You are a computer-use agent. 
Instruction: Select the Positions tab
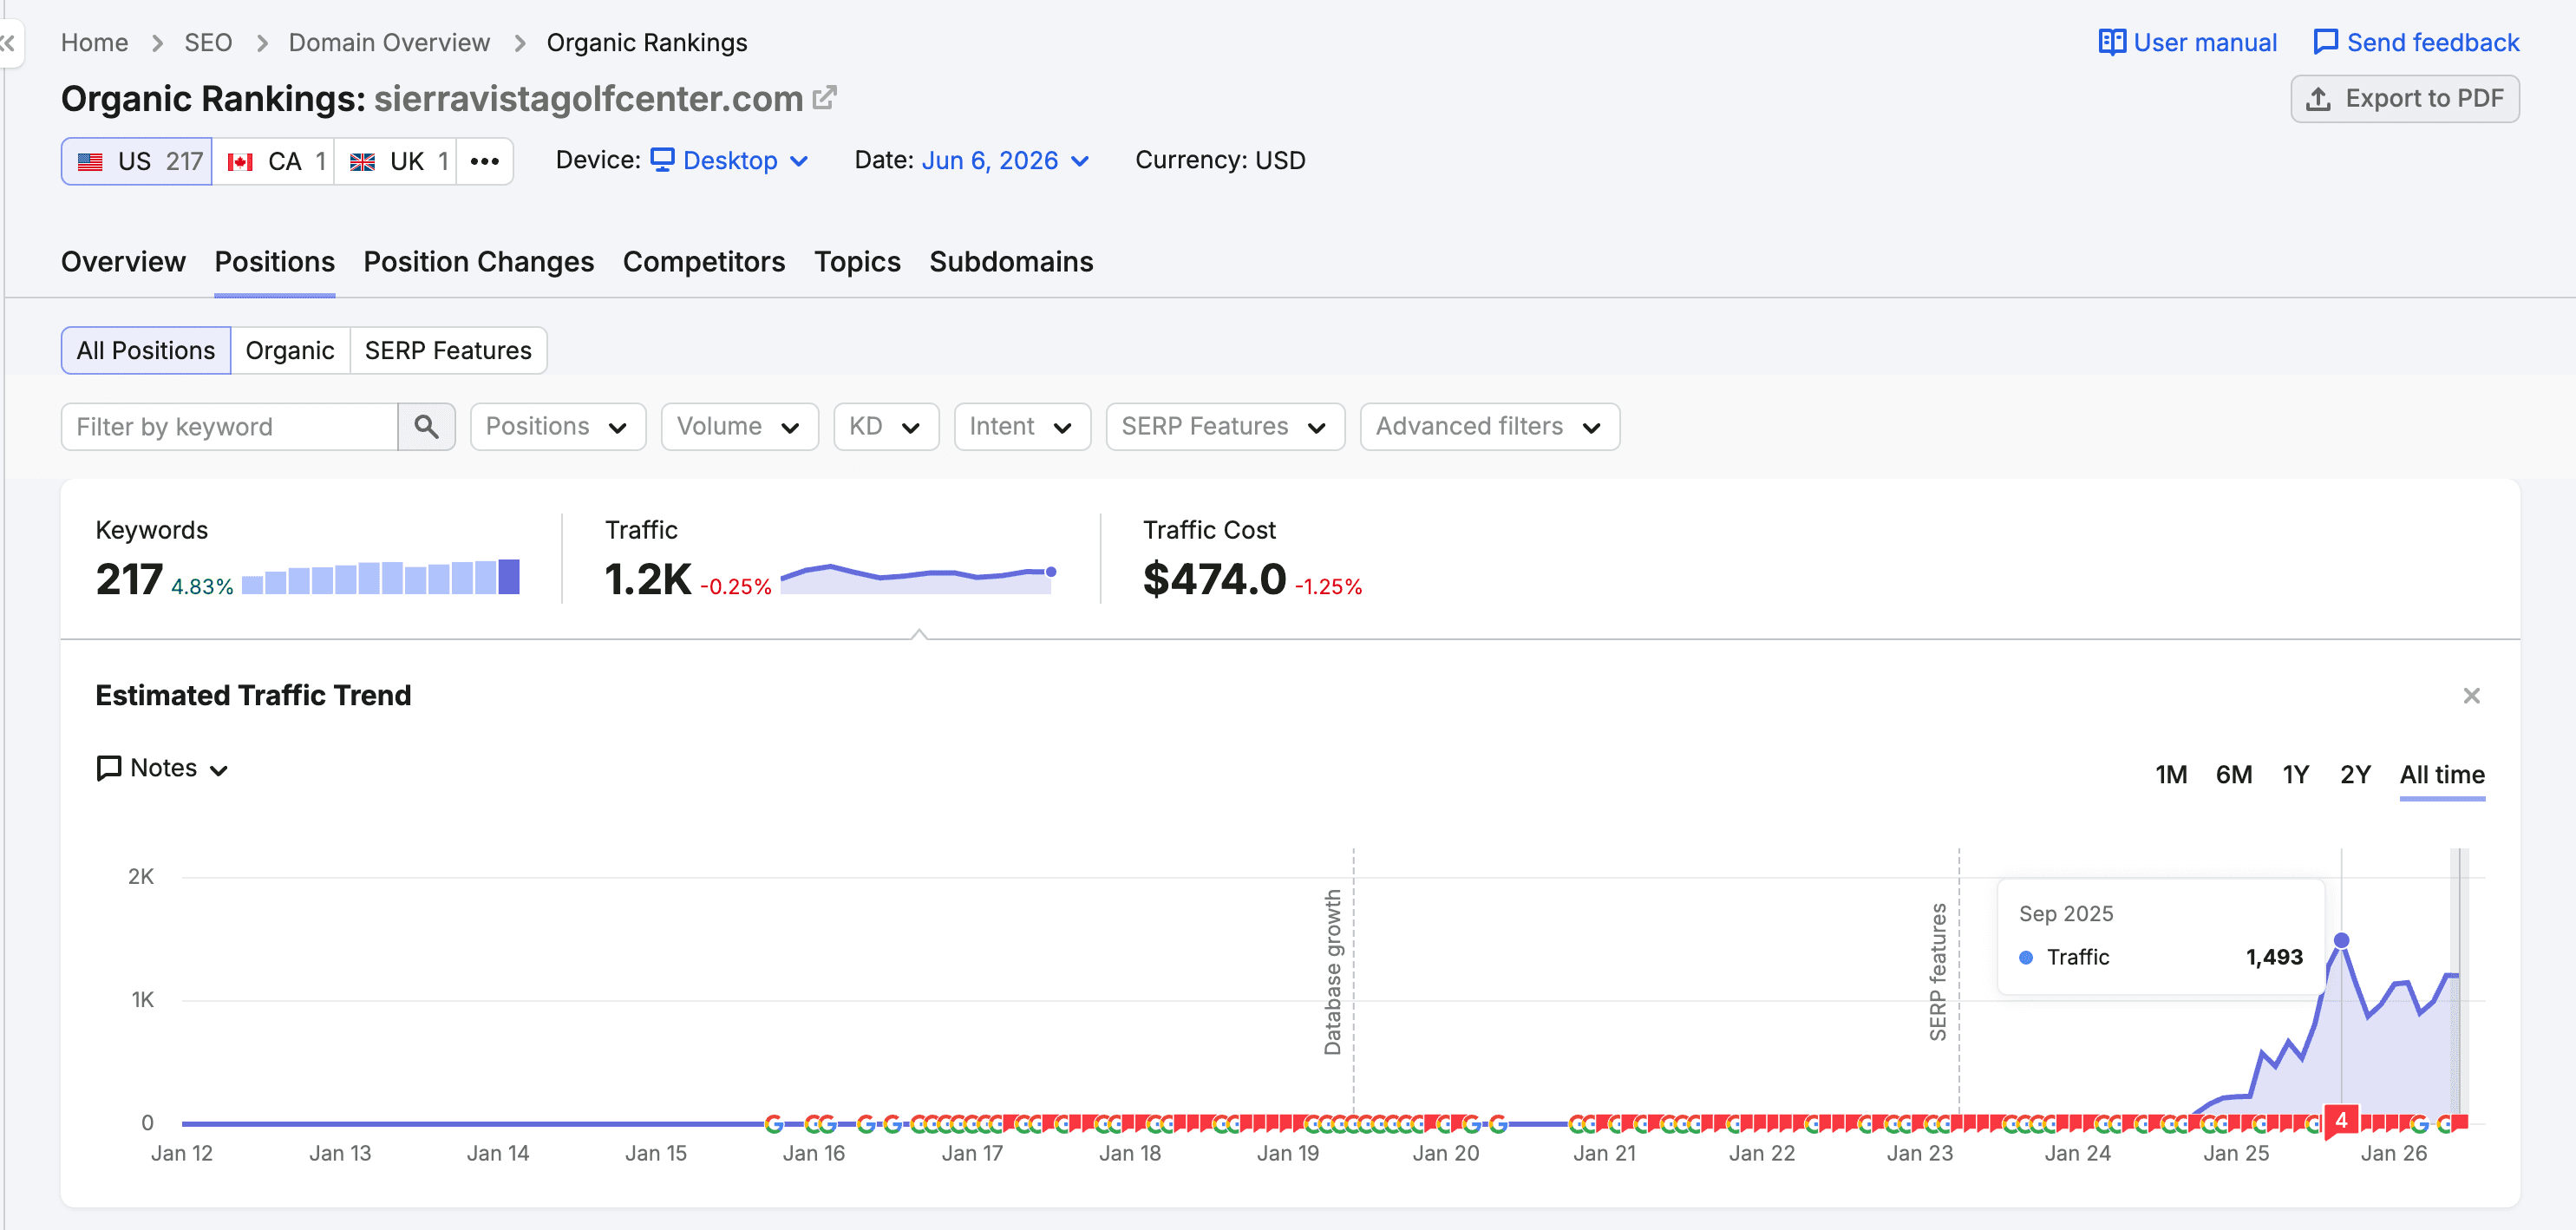pyautogui.click(x=275, y=262)
